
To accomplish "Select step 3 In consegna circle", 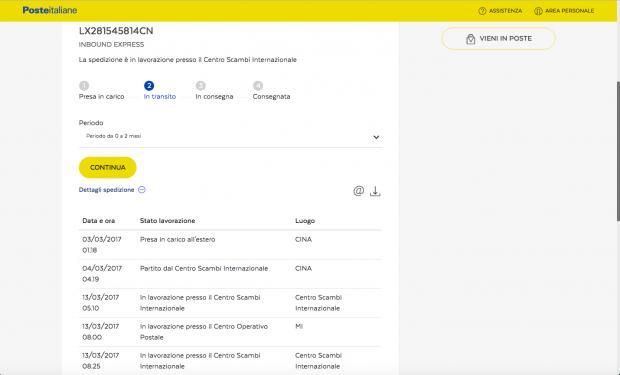I will click(x=200, y=85).
